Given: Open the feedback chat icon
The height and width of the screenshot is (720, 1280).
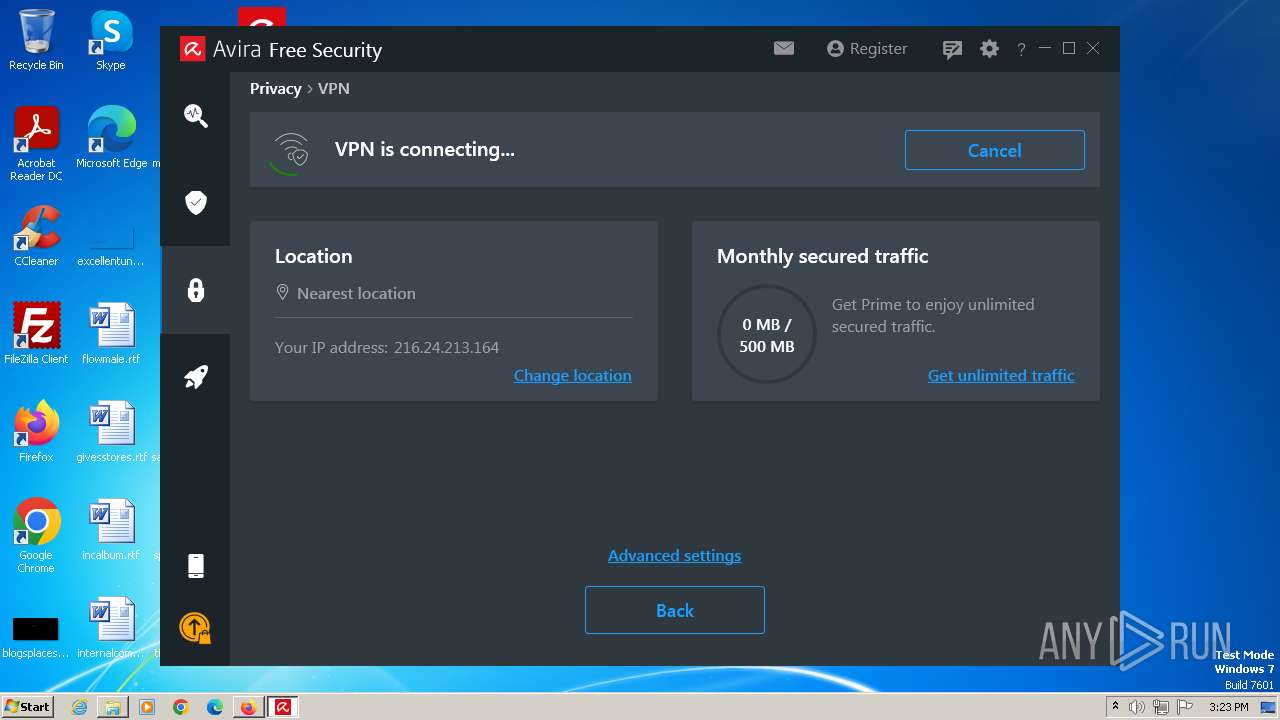Looking at the screenshot, I should (952, 49).
